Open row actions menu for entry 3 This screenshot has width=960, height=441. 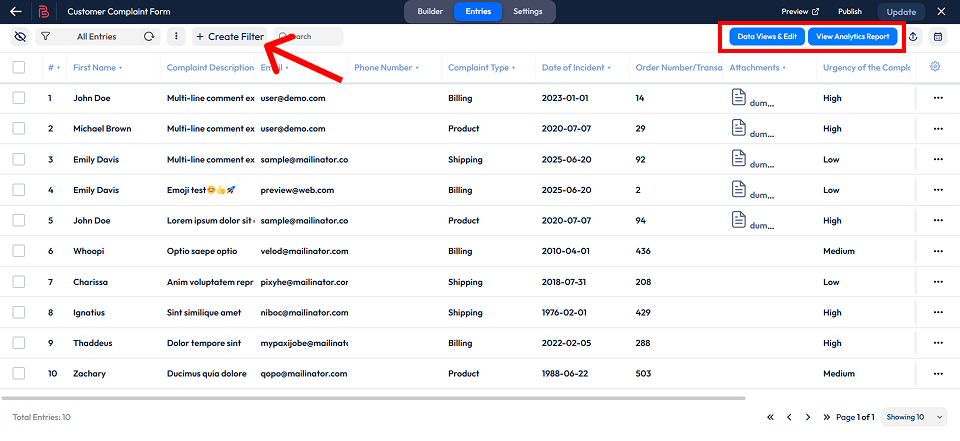tap(938, 159)
